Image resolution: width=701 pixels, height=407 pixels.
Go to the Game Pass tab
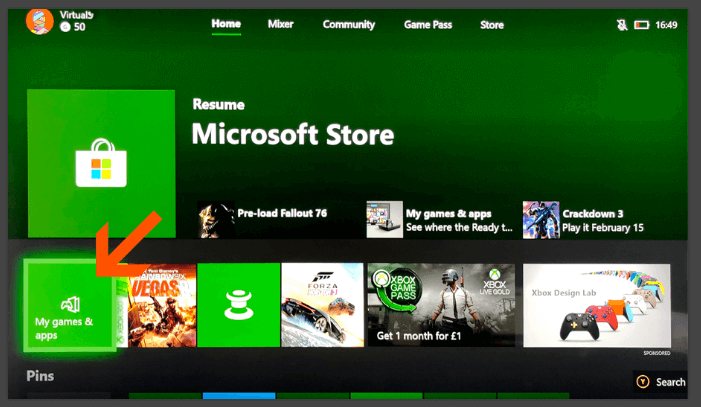tap(428, 25)
